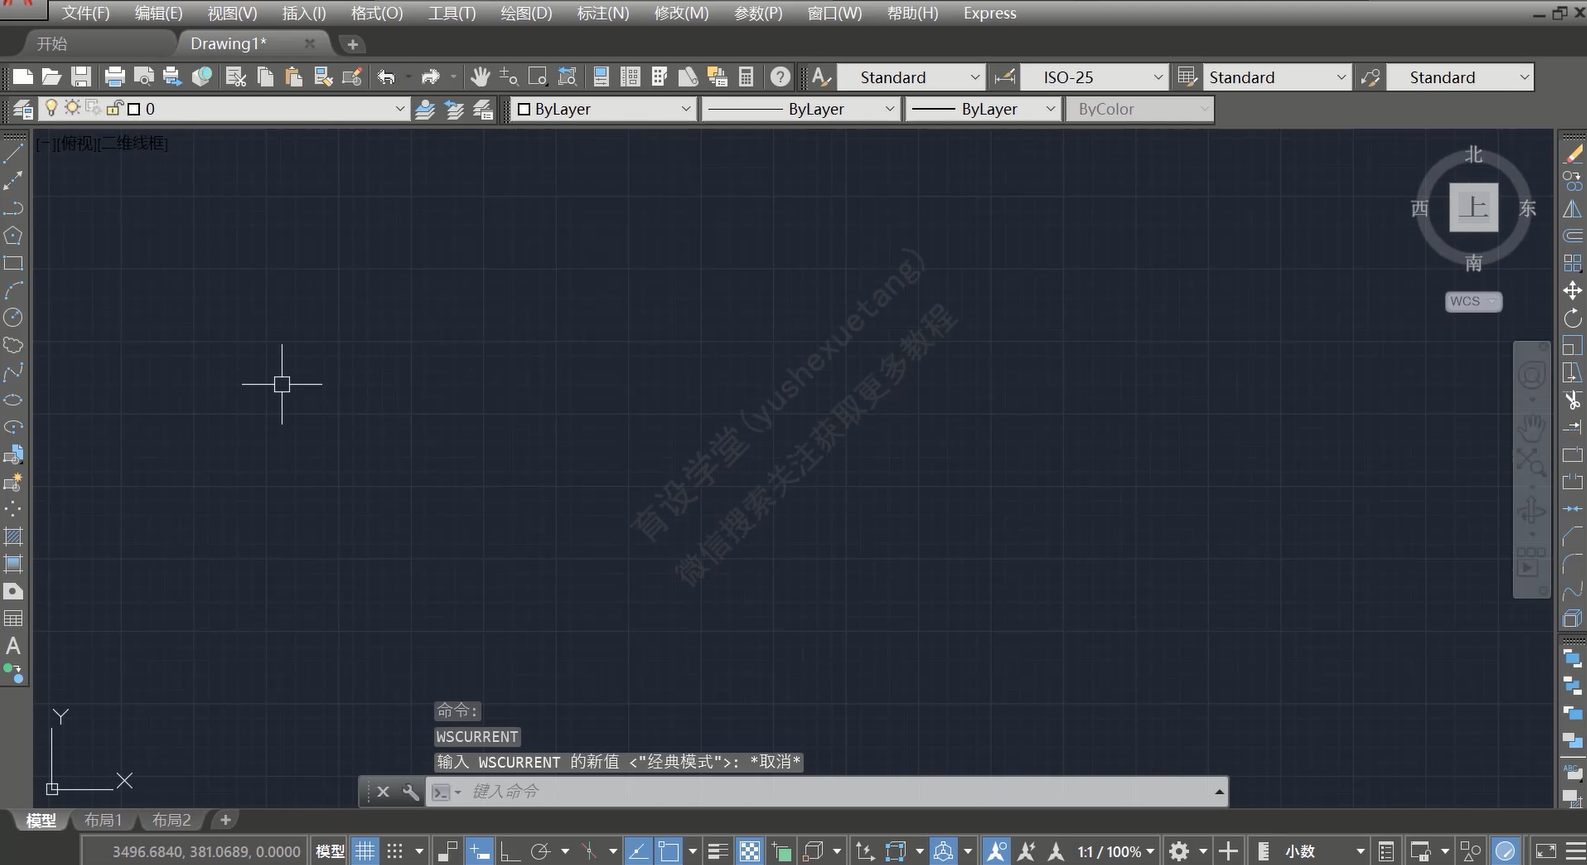This screenshot has height=865, width=1587.
Task: Switch to the 布局2 layout tab
Action: pos(171,820)
